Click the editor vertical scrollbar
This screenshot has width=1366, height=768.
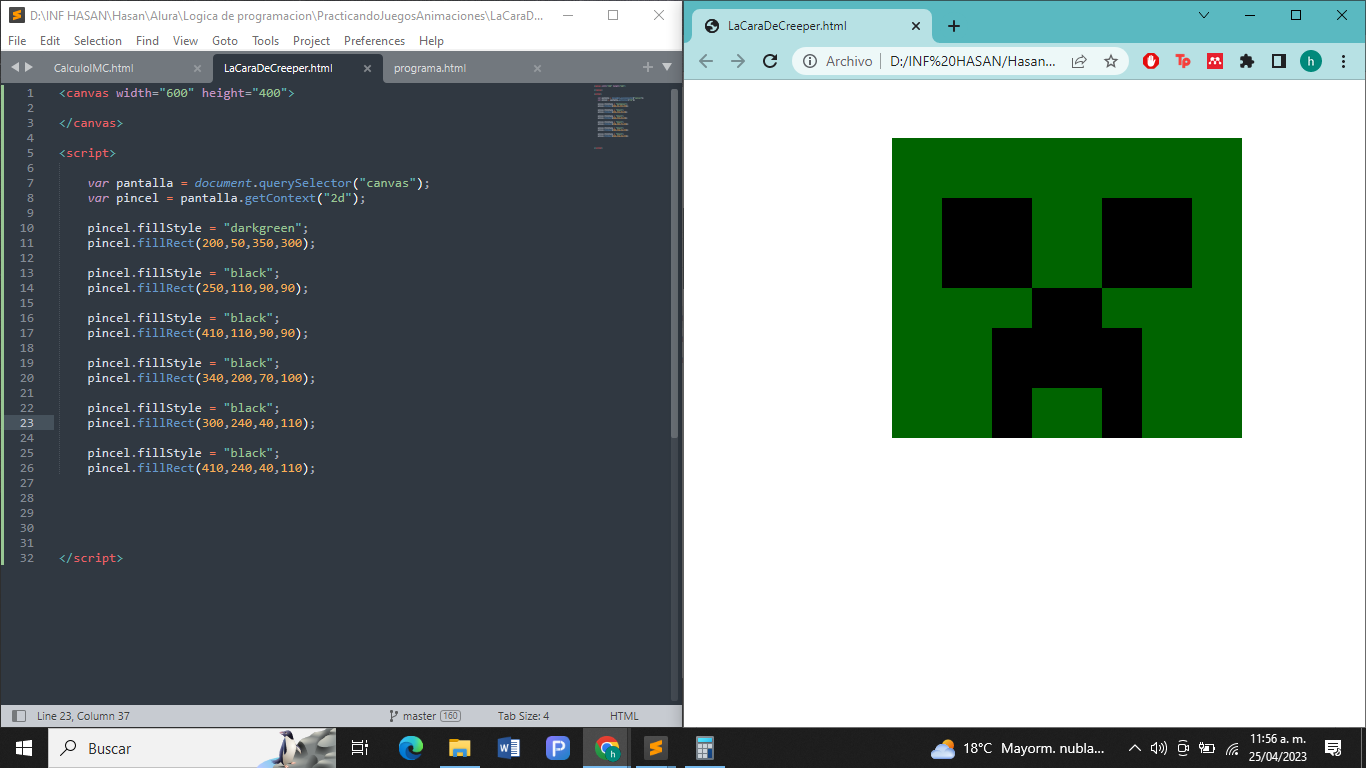pyautogui.click(x=674, y=262)
